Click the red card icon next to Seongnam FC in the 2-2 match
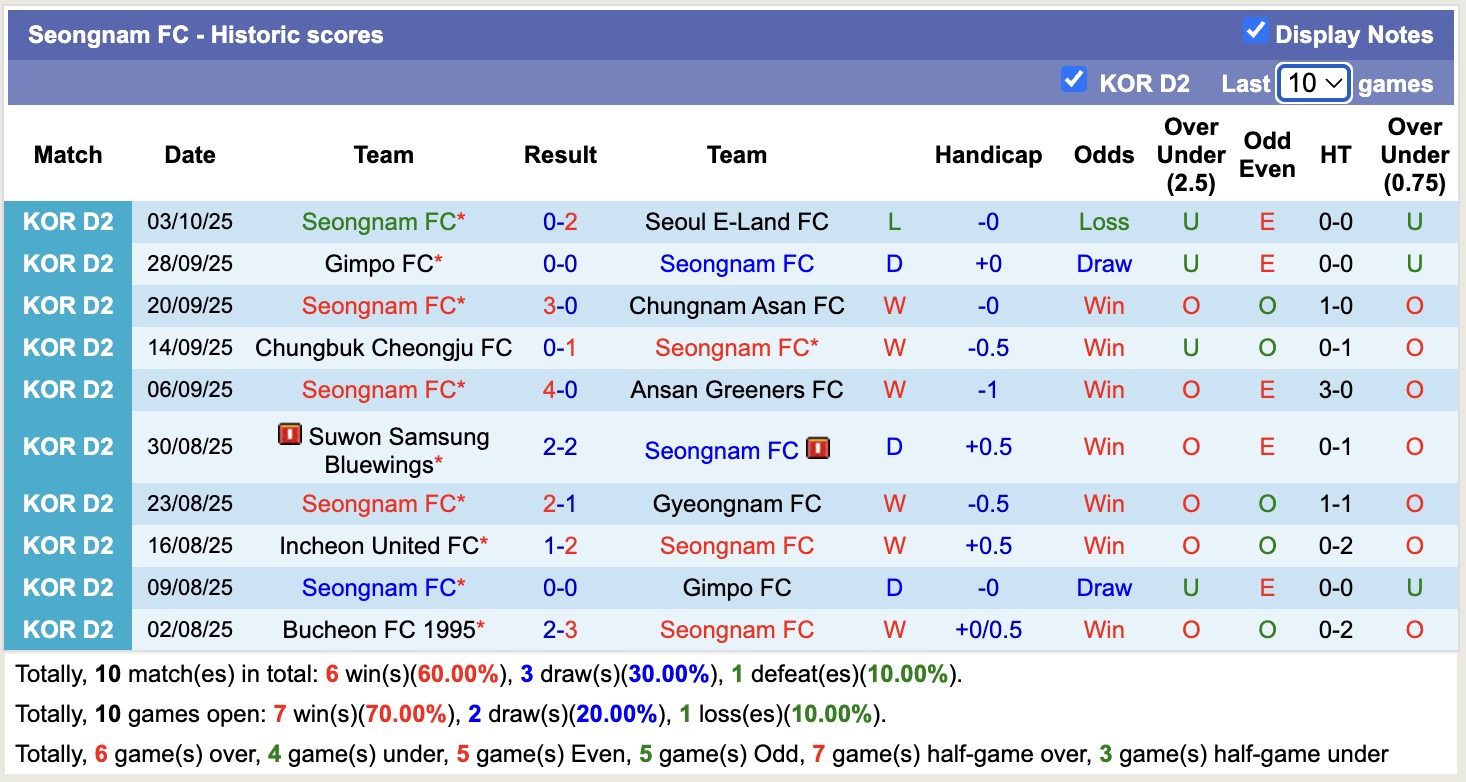This screenshot has height=782, width=1466. [818, 450]
